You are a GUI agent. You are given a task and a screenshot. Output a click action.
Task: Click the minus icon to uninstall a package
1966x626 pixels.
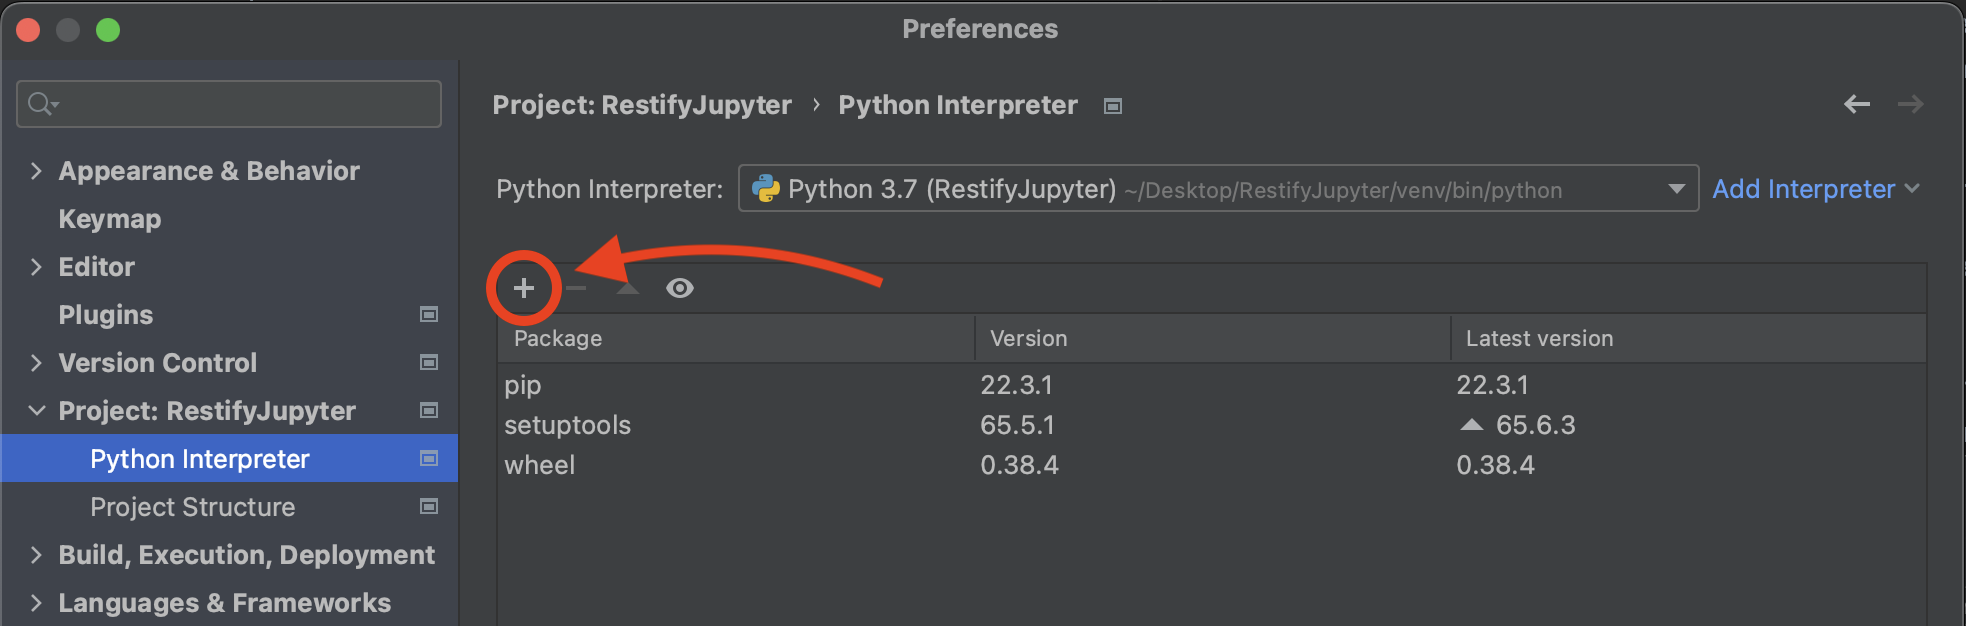click(576, 288)
